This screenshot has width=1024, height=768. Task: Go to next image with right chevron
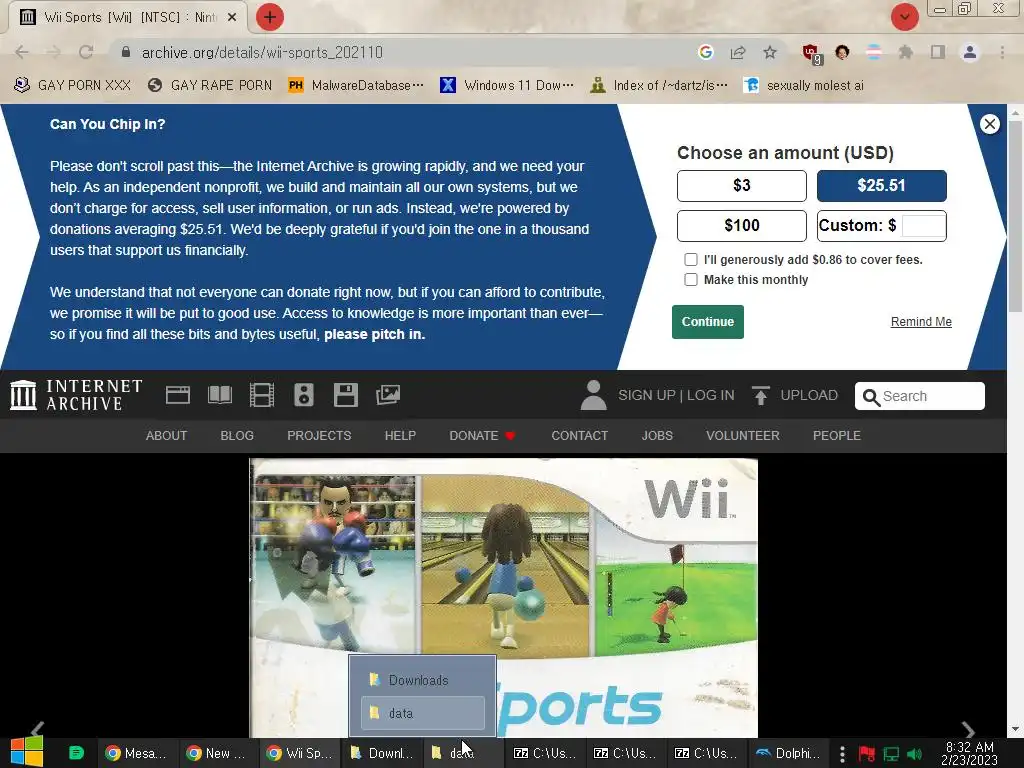coord(968,730)
